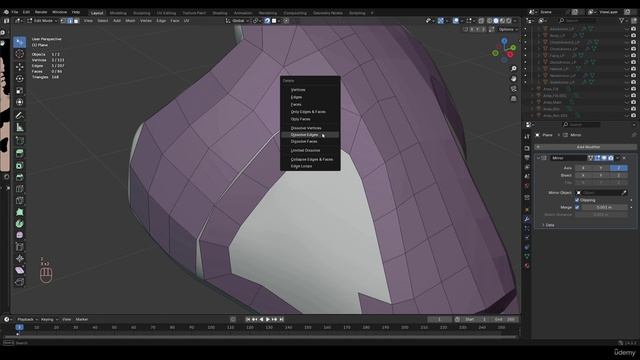Image resolution: width=640 pixels, height=360 pixels.
Task: Toggle Mirror modifier edit mode display
Action: tap(597, 158)
